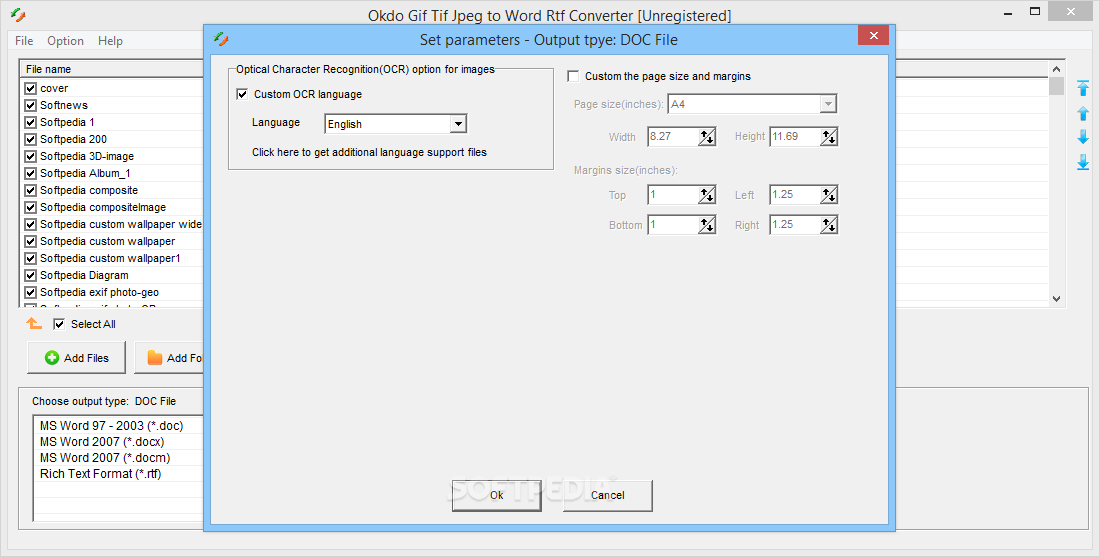Open the Option menu
The image size is (1100, 557).
tap(65, 41)
